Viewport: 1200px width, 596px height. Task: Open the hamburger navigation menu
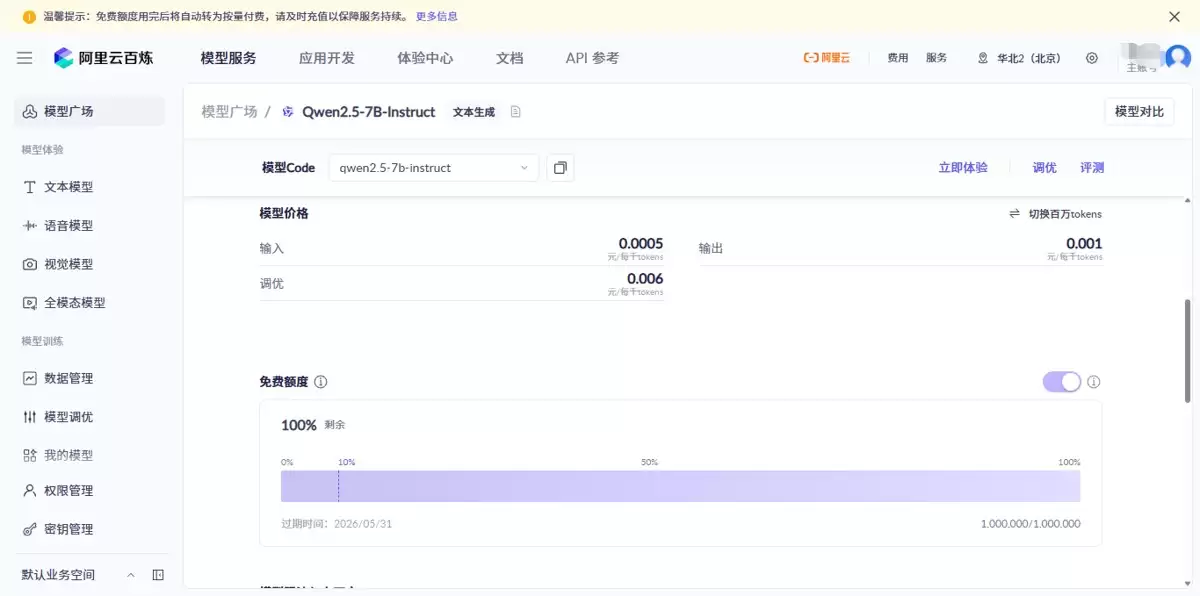click(25, 58)
